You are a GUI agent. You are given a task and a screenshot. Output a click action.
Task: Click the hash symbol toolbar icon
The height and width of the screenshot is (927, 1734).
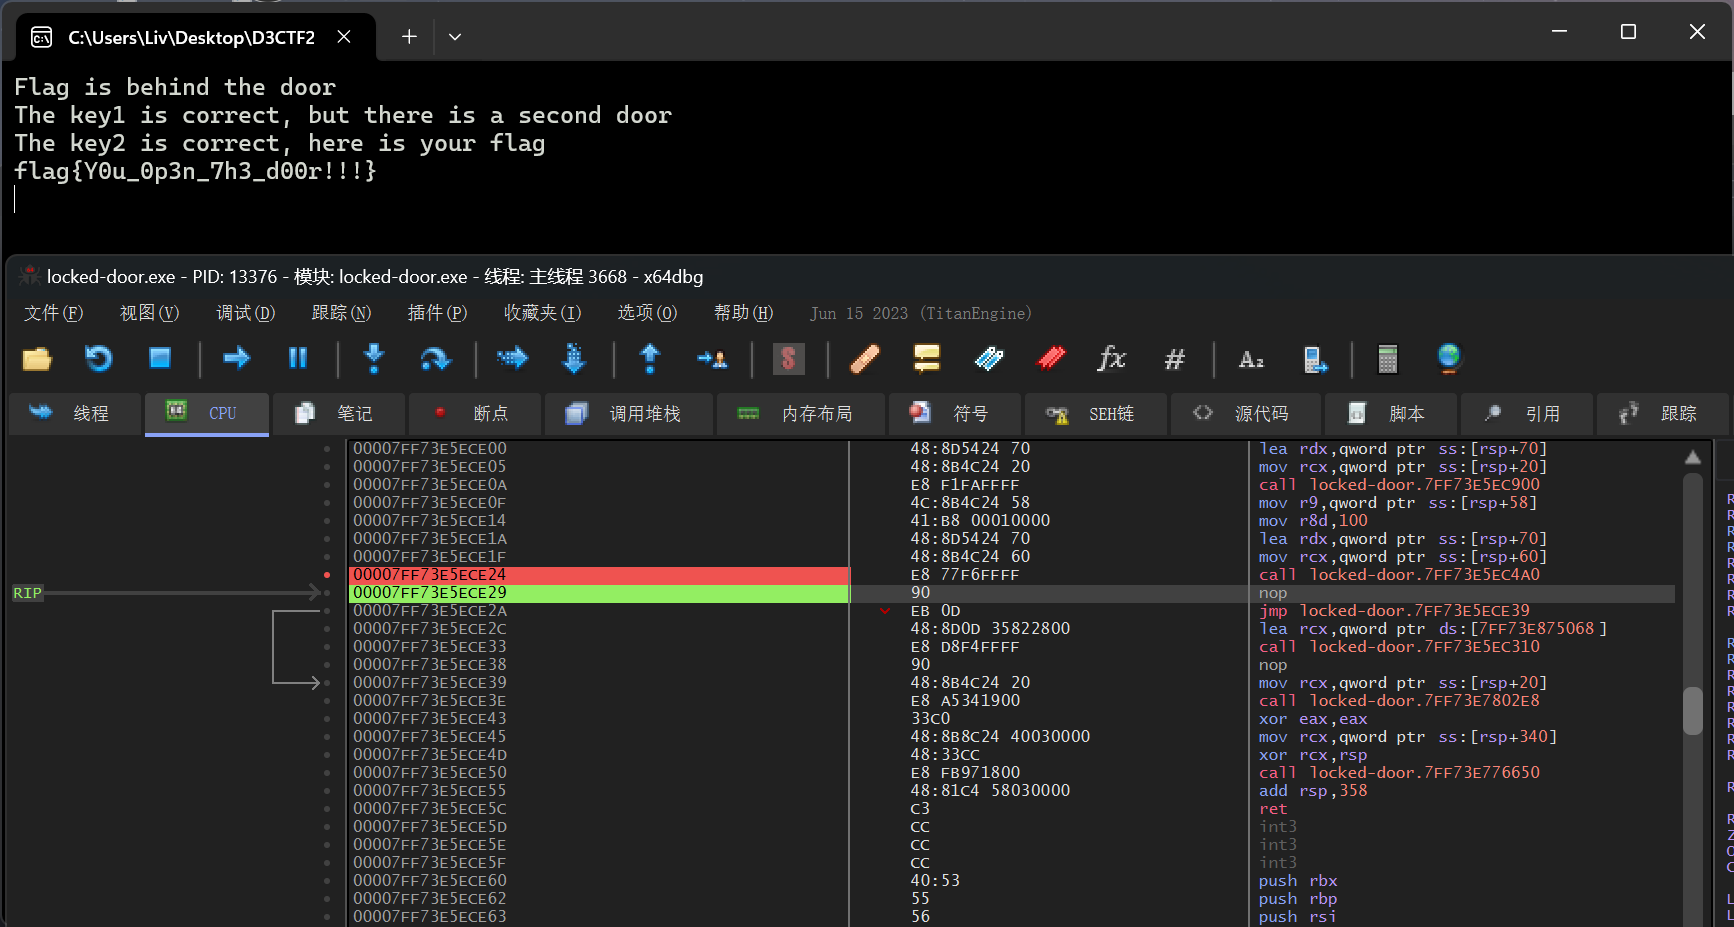tap(1175, 359)
